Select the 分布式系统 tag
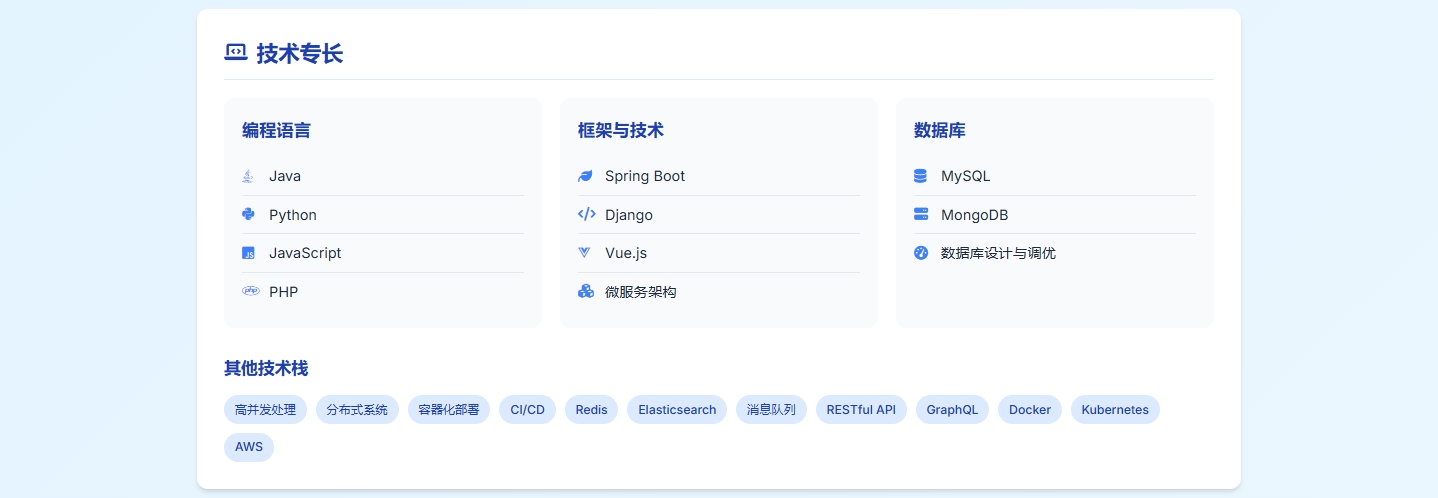The height and width of the screenshot is (498, 1438). coord(357,410)
